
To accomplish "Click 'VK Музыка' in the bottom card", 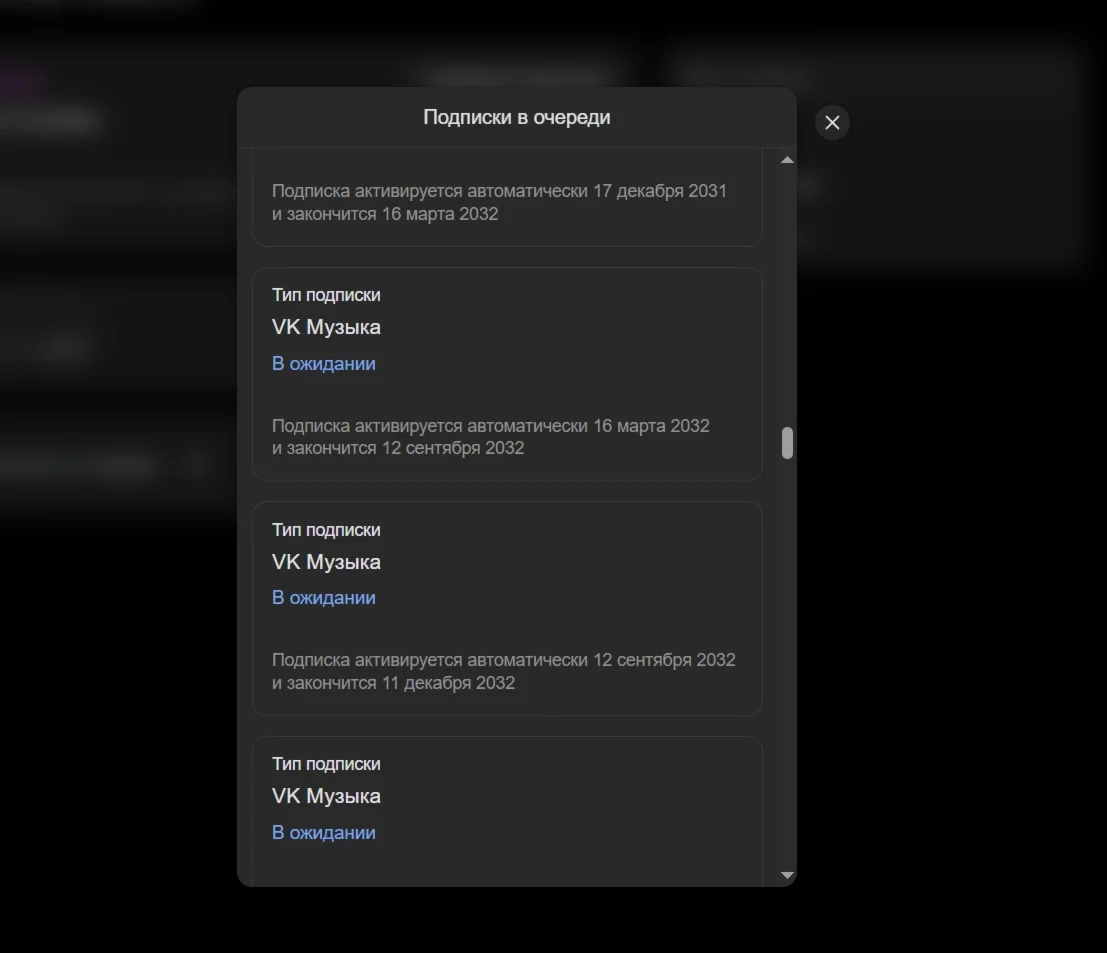I will pyautogui.click(x=326, y=796).
